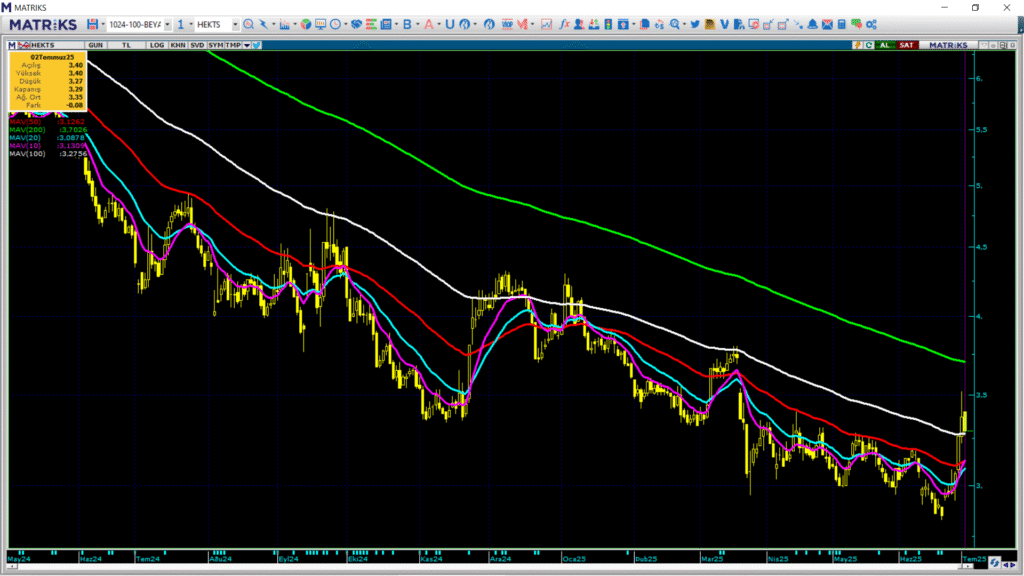Toggle the LOG scale button
This screenshot has width=1024, height=576.
[157, 45]
